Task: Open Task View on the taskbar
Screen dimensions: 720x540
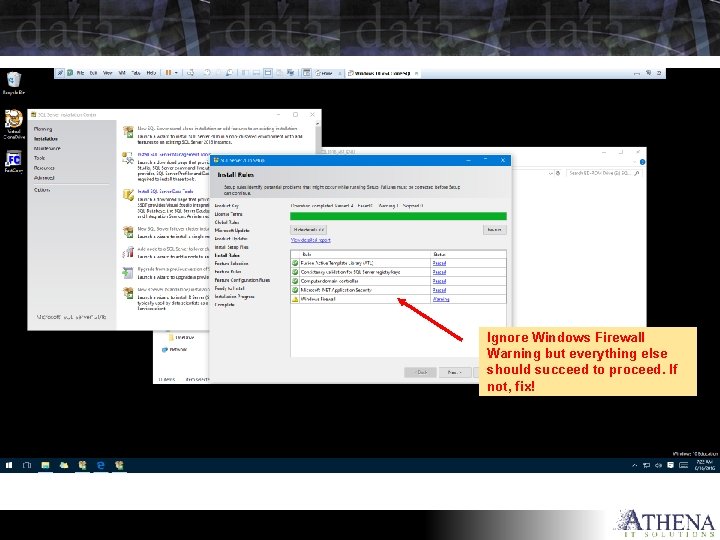Action: [27, 465]
